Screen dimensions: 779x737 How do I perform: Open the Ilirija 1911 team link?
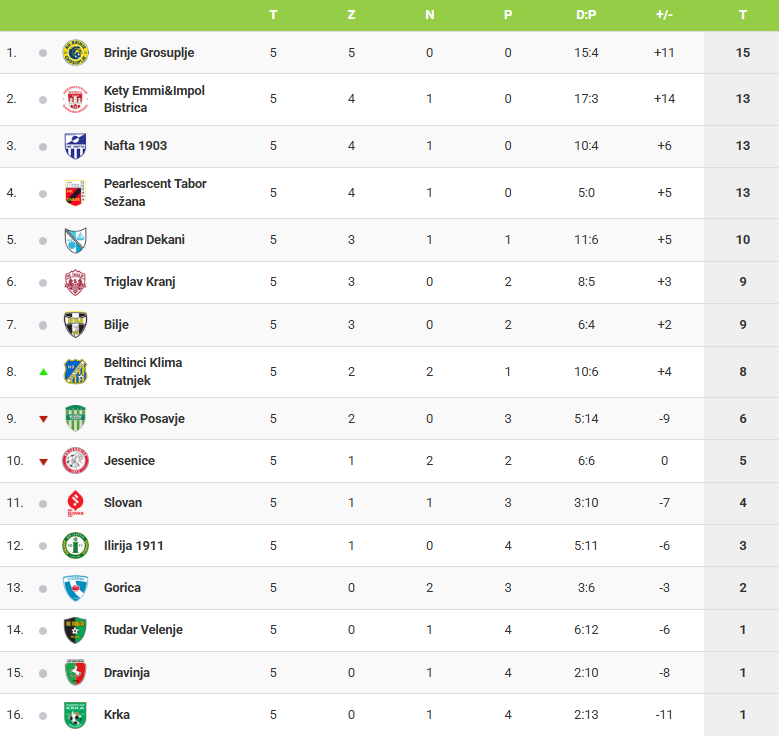pyautogui.click(x=134, y=546)
